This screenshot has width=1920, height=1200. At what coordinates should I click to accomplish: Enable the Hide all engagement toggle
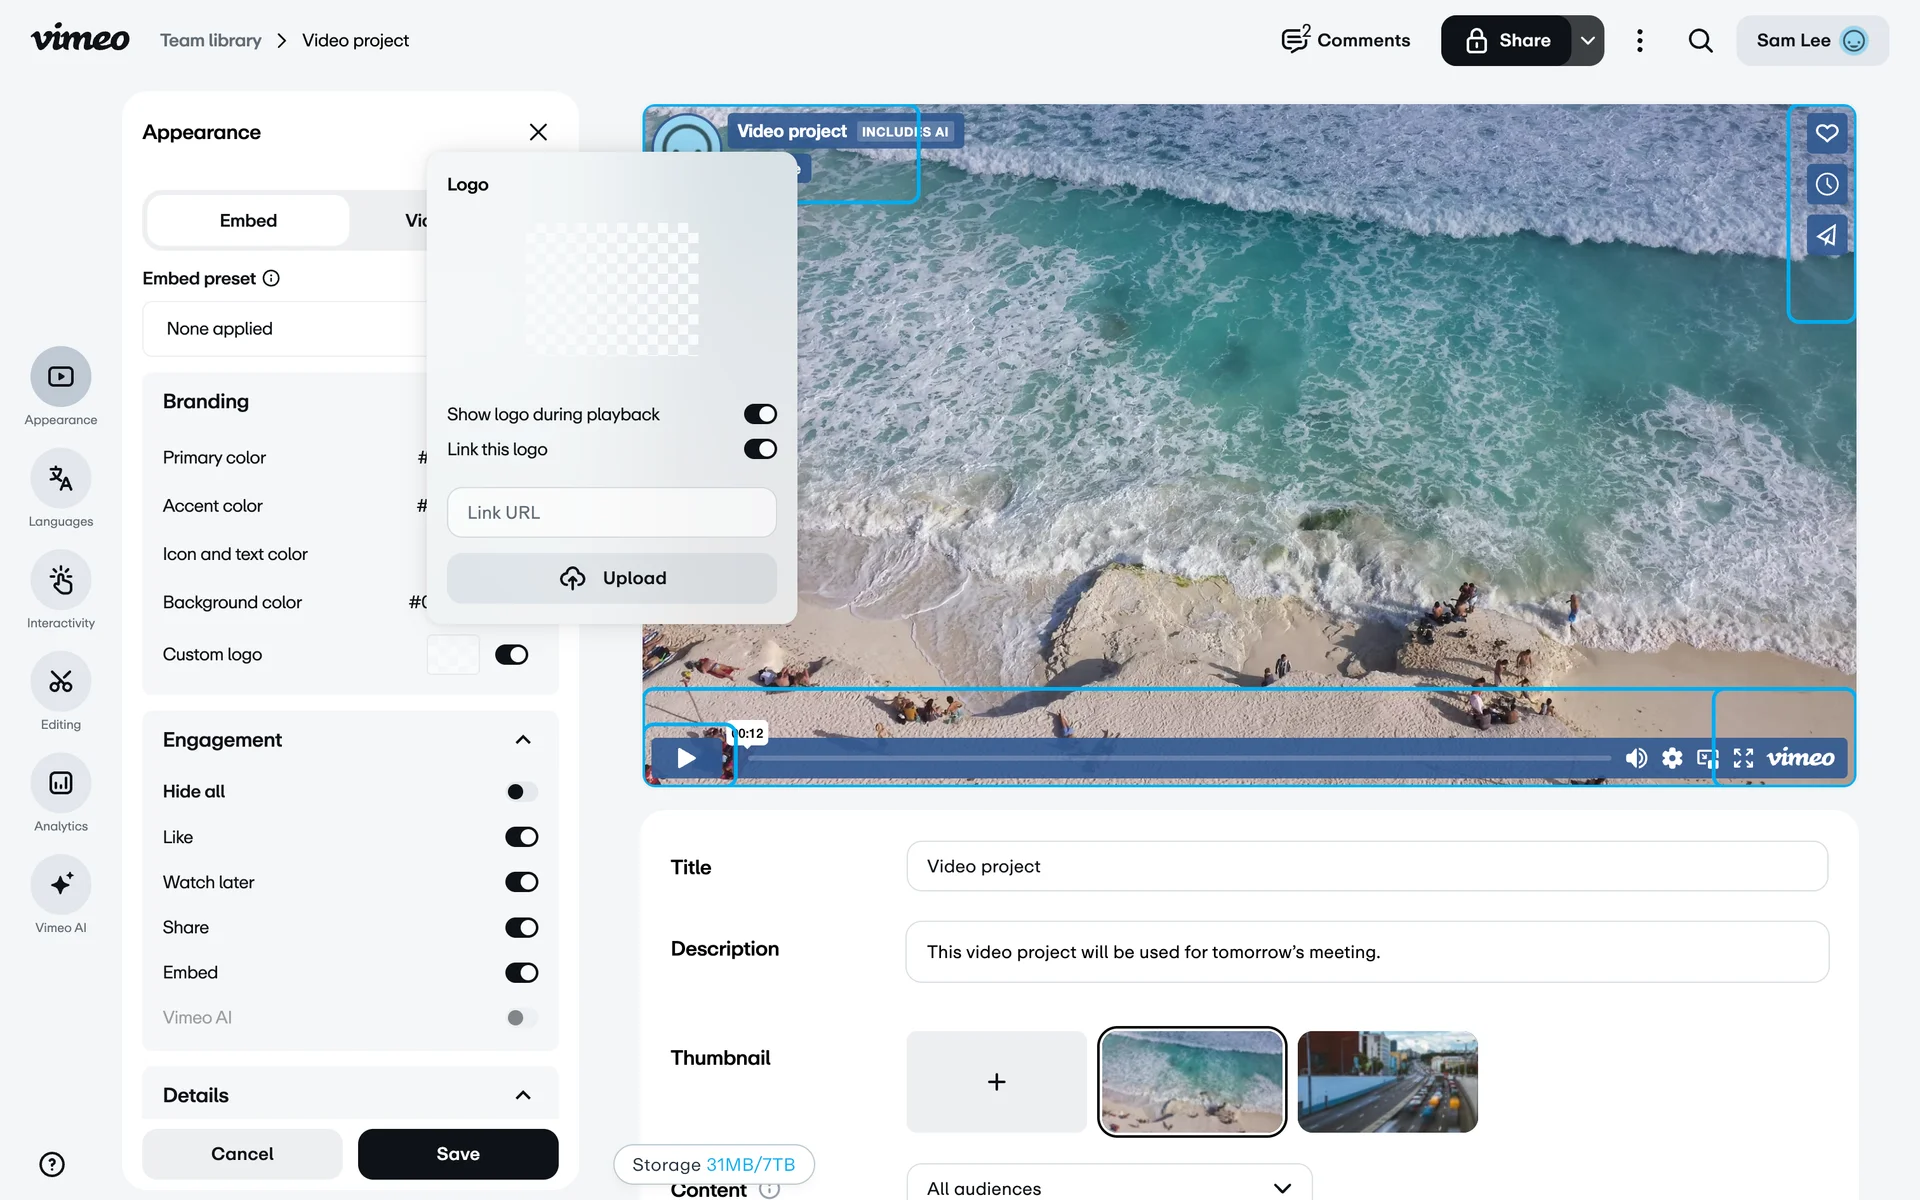[521, 792]
